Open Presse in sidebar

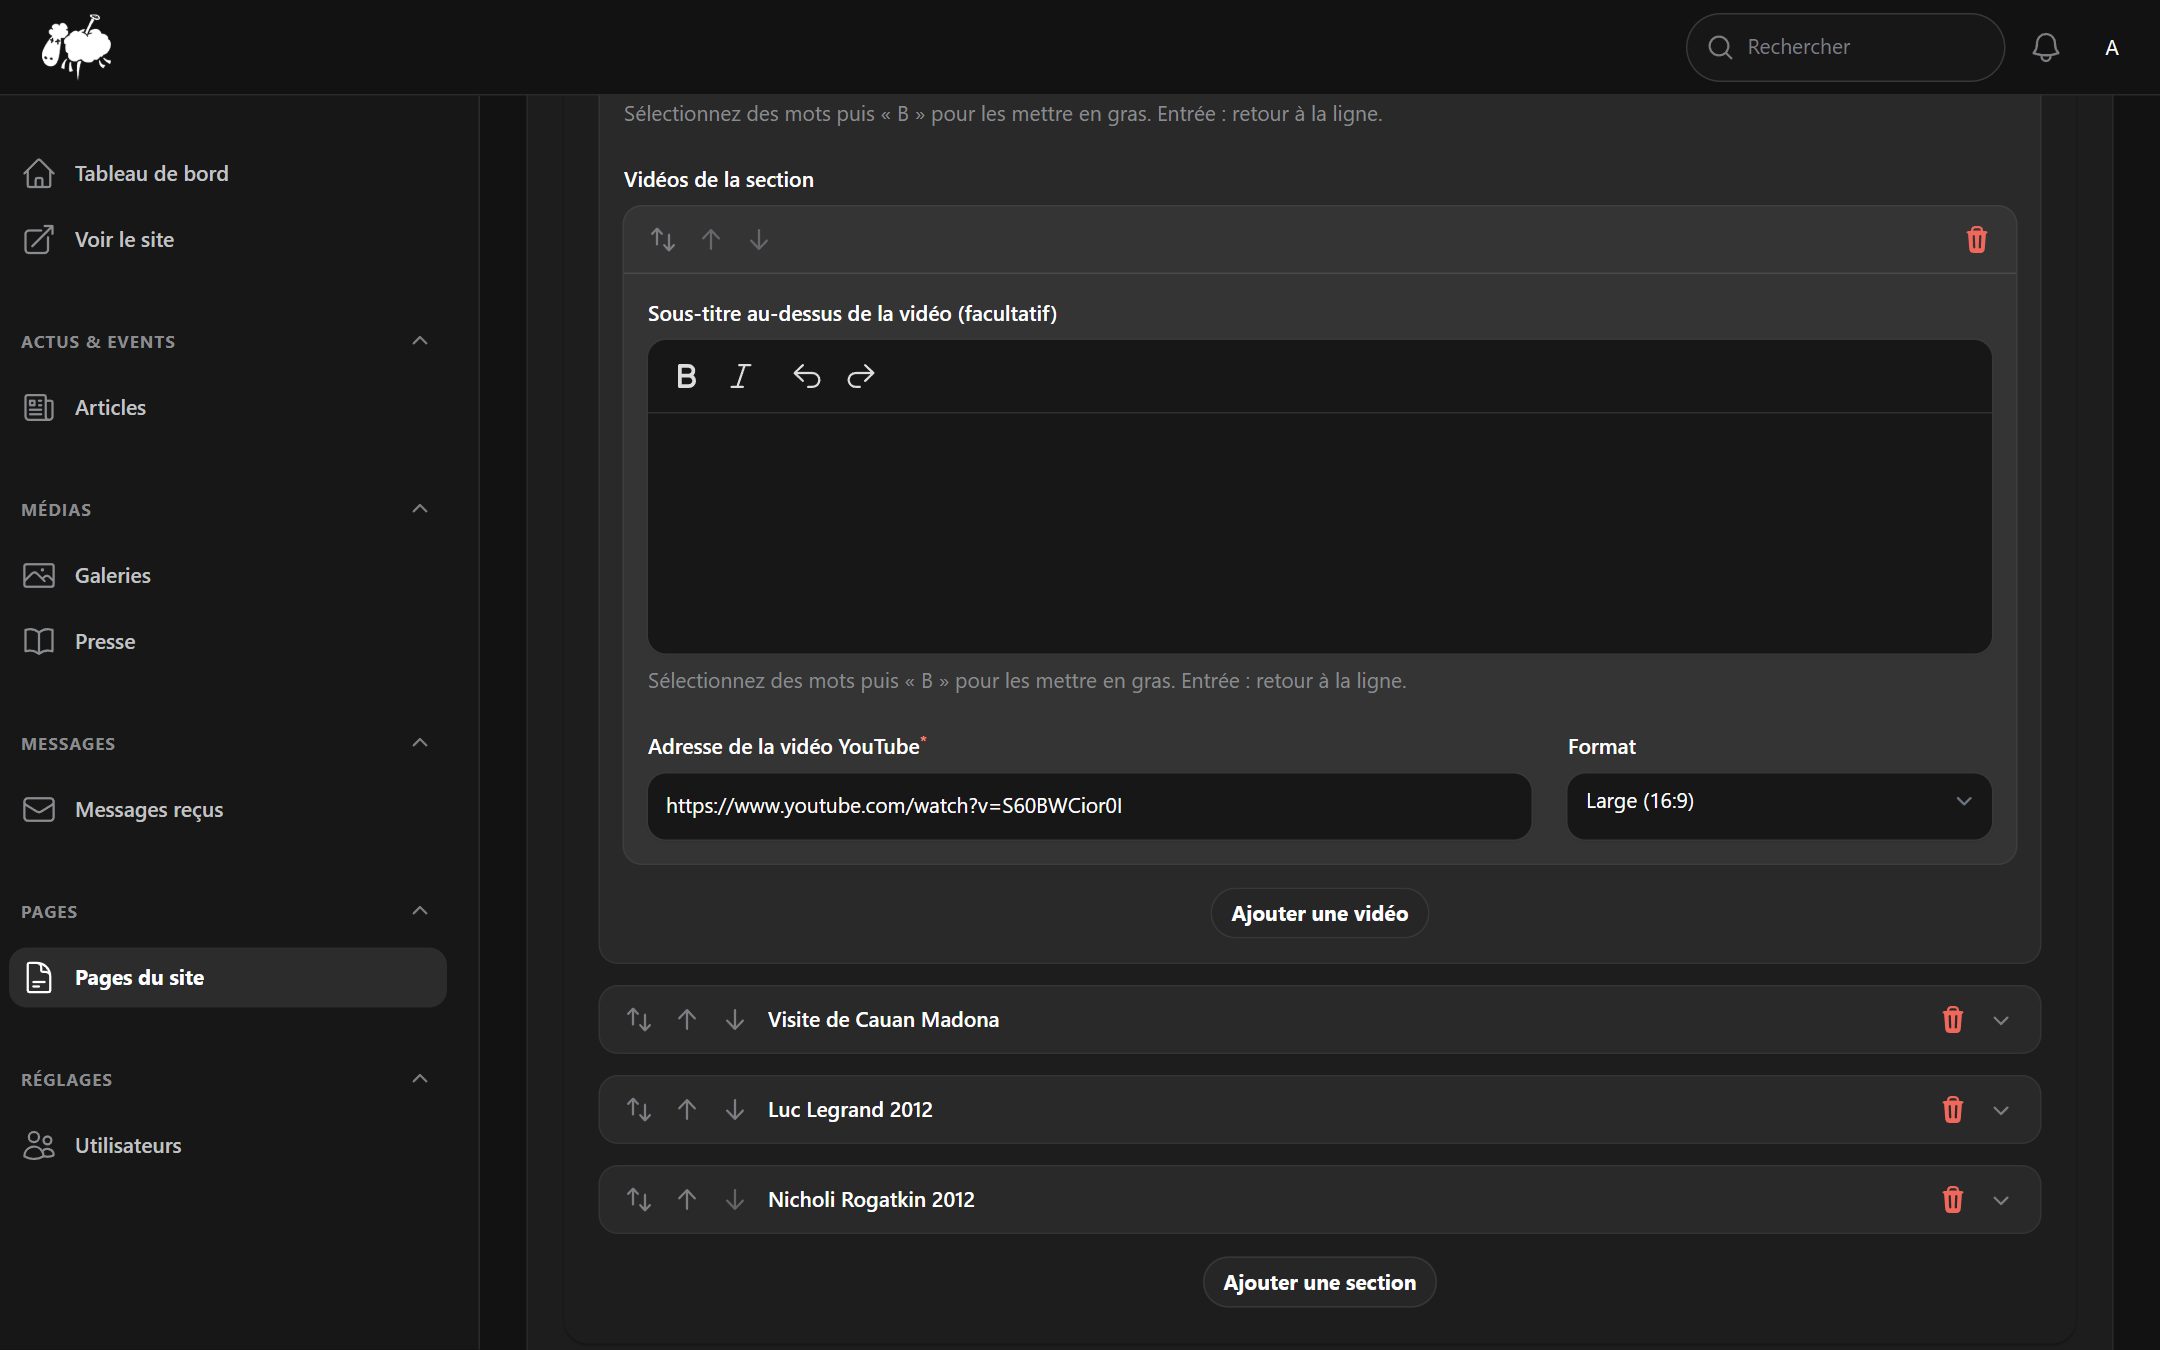coord(228,641)
